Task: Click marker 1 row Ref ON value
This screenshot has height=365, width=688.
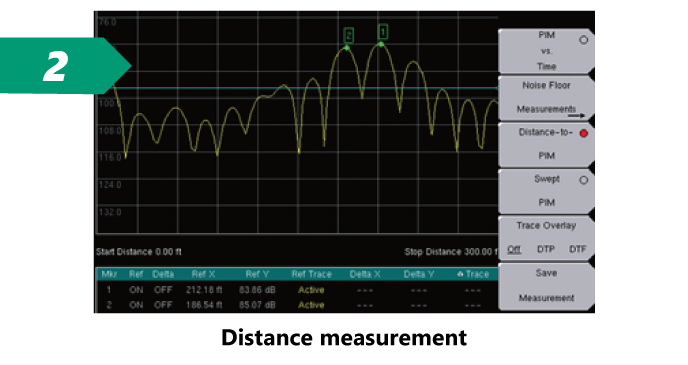Action: pyautogui.click(x=136, y=290)
